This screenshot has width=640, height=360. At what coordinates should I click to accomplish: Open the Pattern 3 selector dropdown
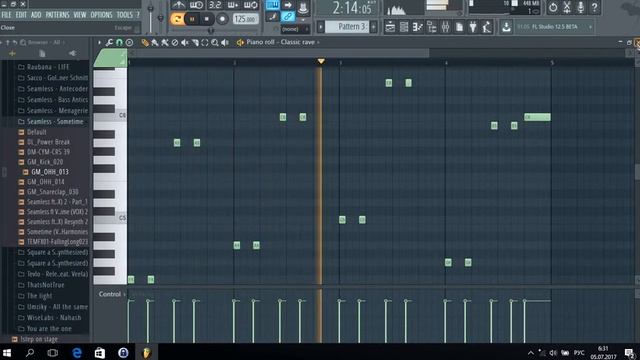point(347,27)
